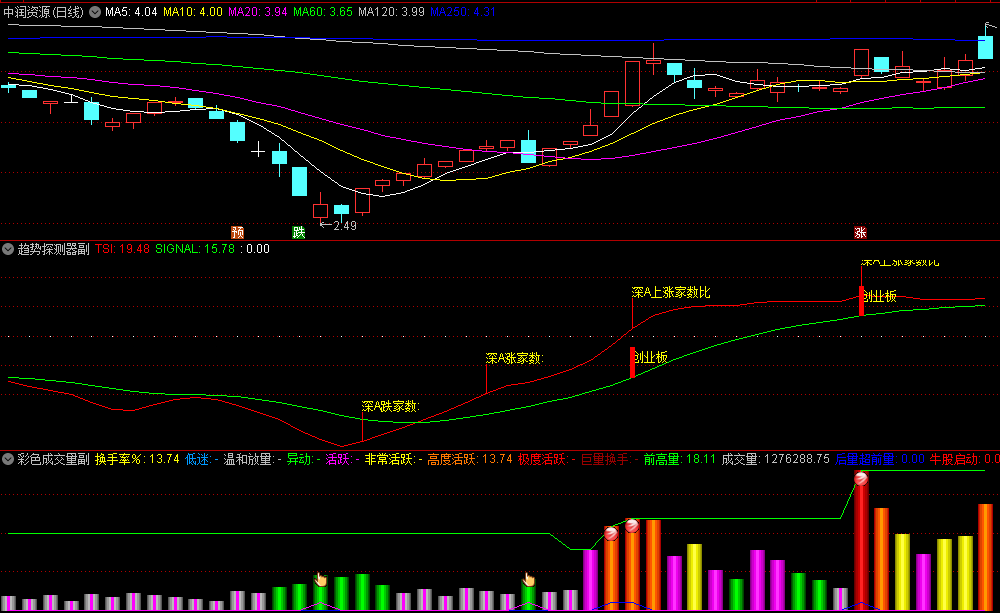The image size is (1000, 613).
Task: Click red signal bar on the green SIGNAL line
Action: click(632, 362)
